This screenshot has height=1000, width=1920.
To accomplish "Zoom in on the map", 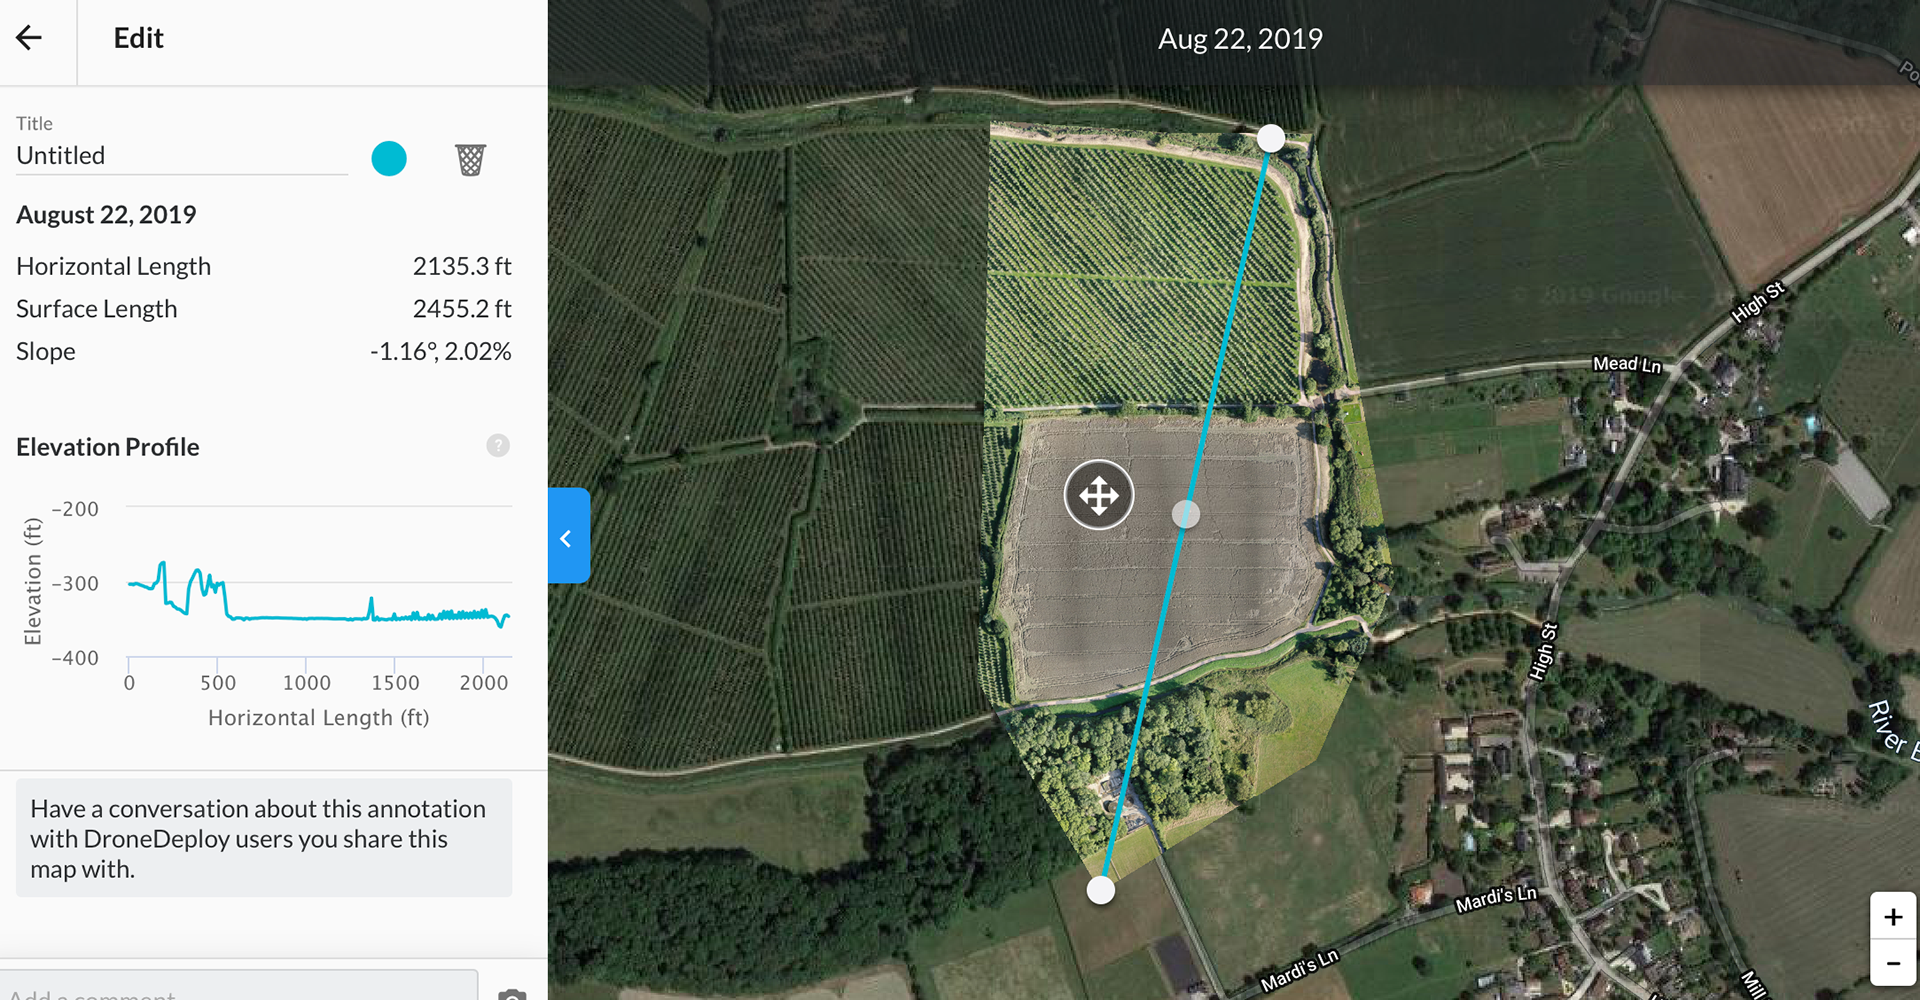I will [1893, 916].
